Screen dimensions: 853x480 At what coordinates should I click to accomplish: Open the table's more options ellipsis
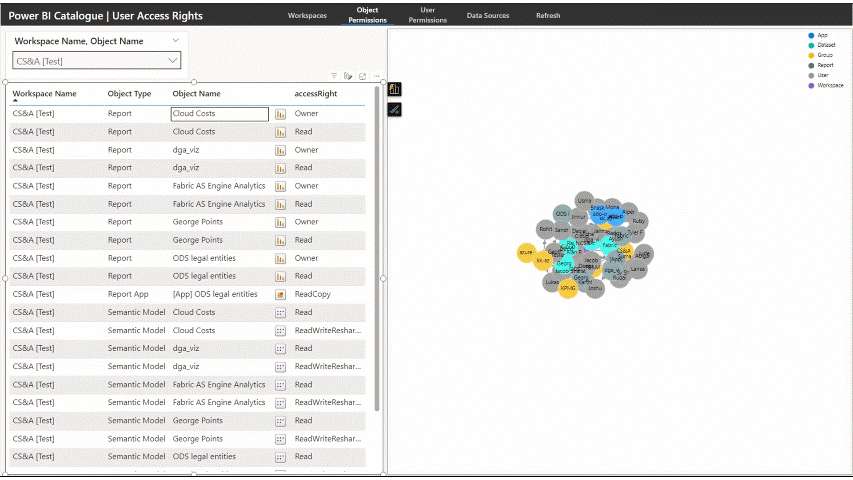tap(376, 76)
